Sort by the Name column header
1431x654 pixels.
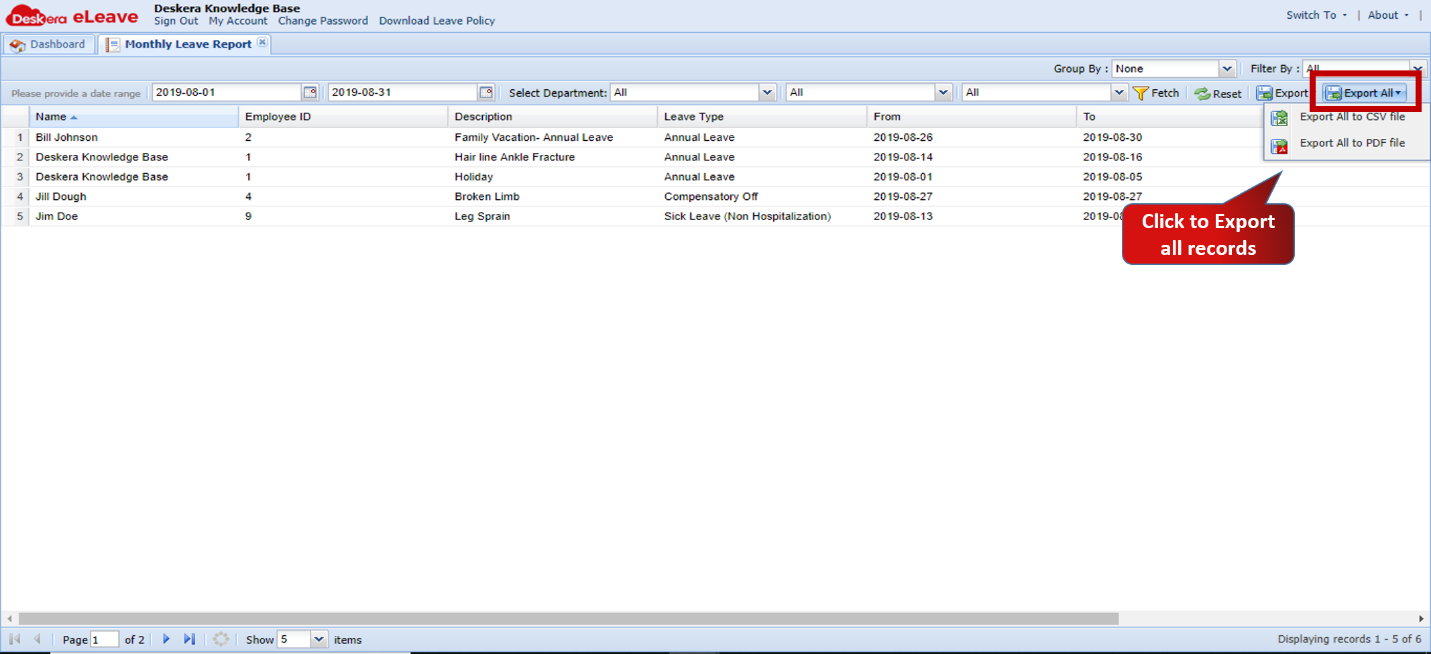(x=135, y=117)
